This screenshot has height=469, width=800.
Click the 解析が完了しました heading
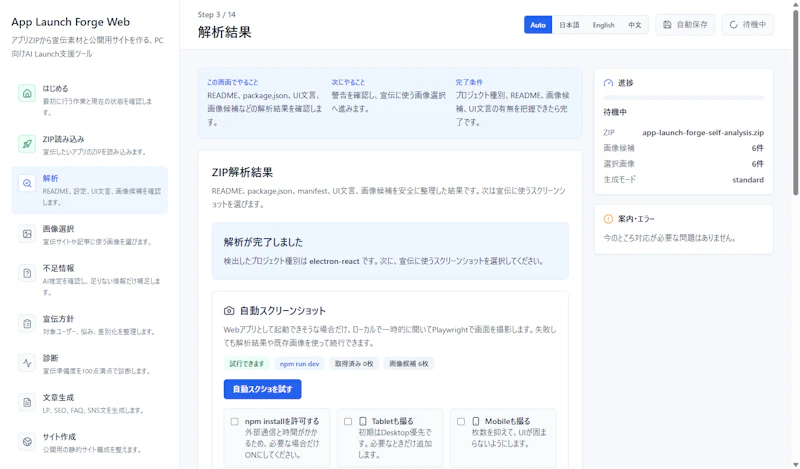[x=263, y=242]
